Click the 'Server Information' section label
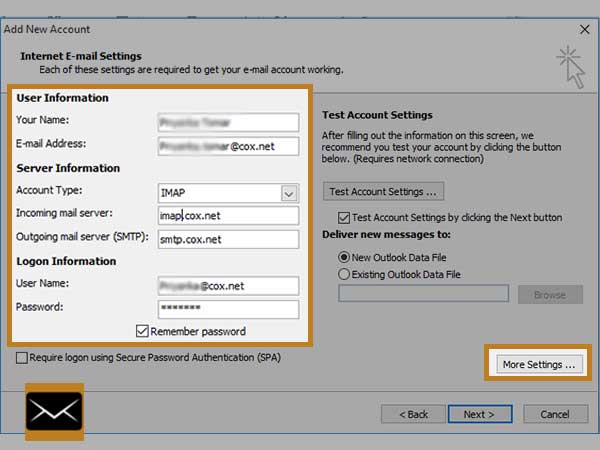600x450 pixels. (x=68, y=168)
